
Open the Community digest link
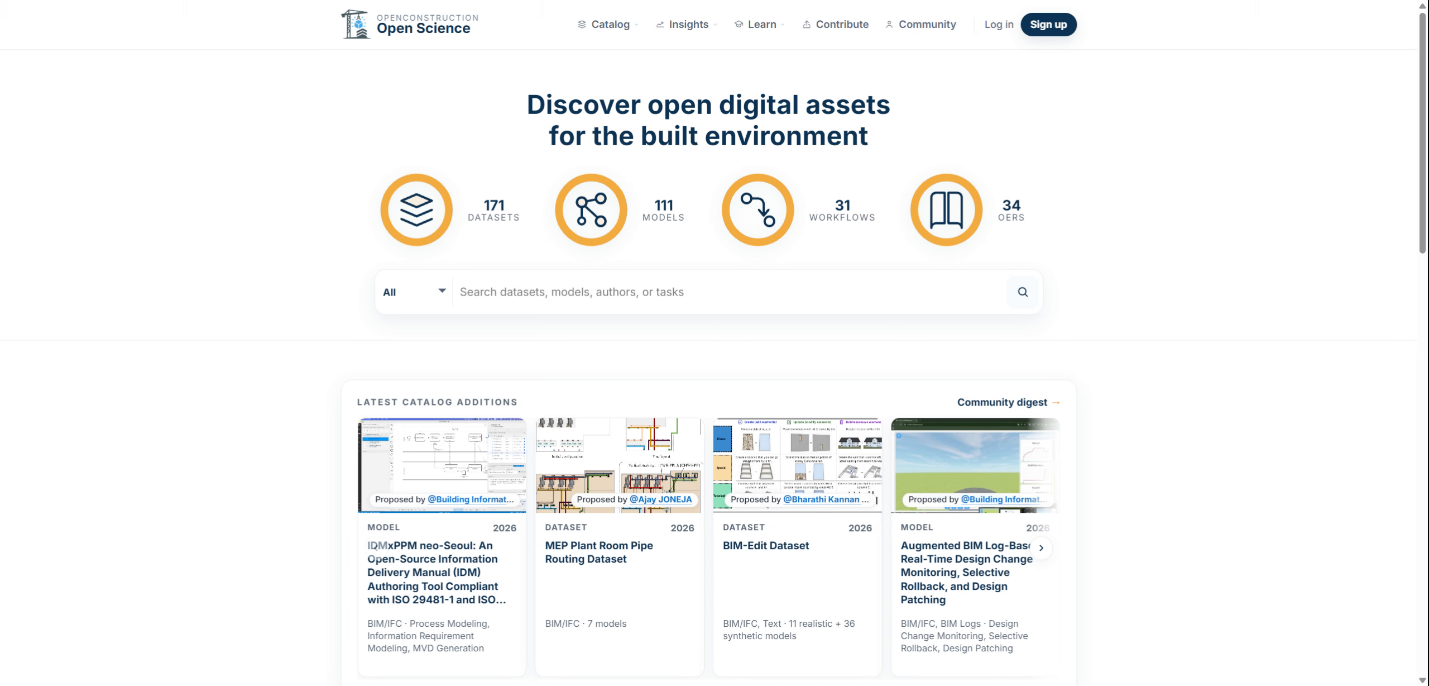[x=1008, y=402]
